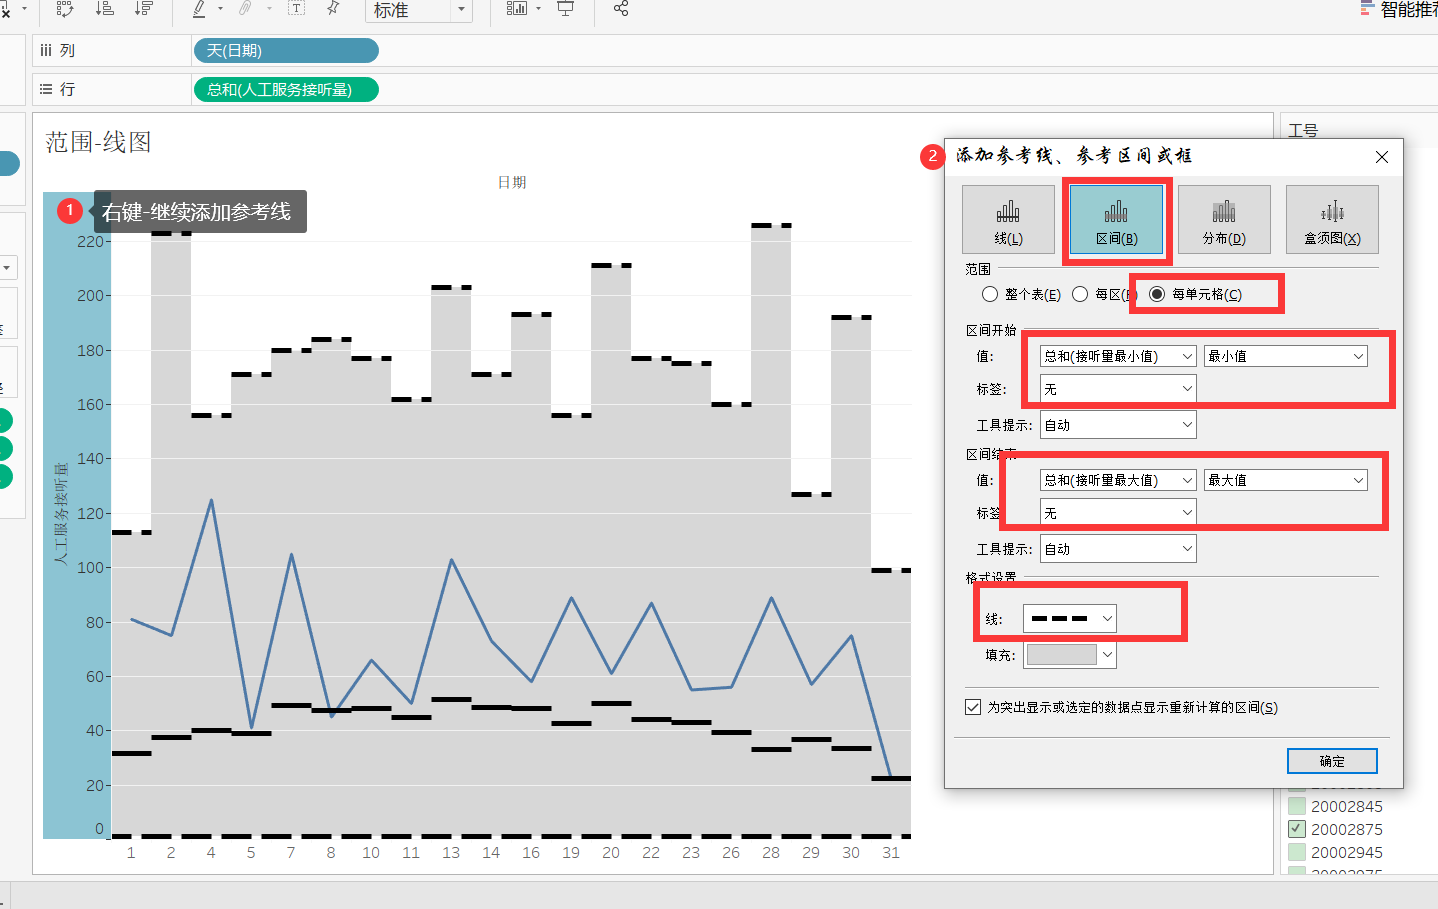Click the paperclip group members icon

pyautogui.click(x=246, y=9)
